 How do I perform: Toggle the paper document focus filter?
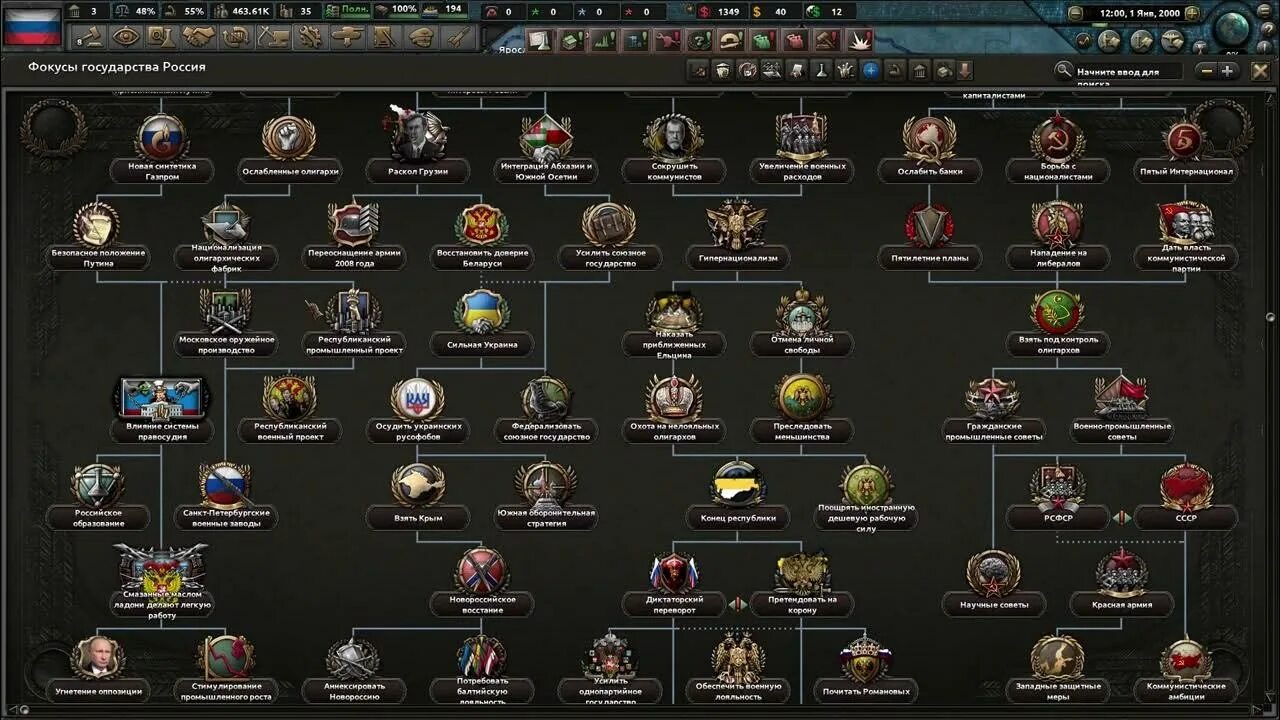[x=796, y=71]
